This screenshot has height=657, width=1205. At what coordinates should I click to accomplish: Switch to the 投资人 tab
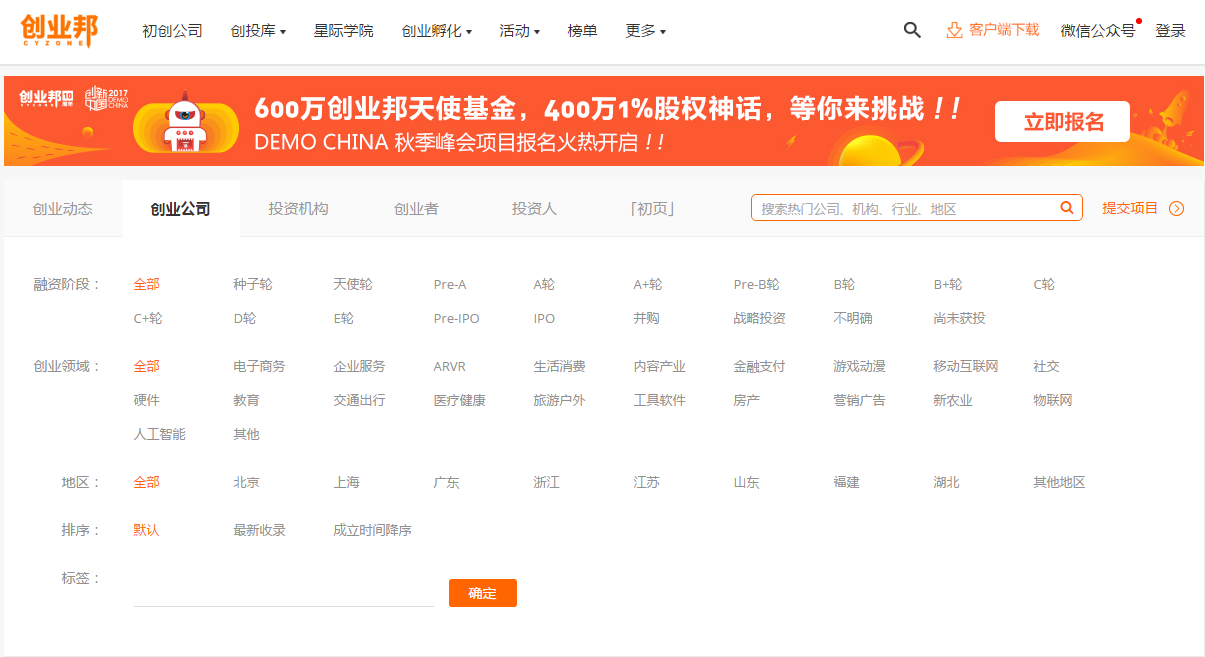tap(534, 209)
